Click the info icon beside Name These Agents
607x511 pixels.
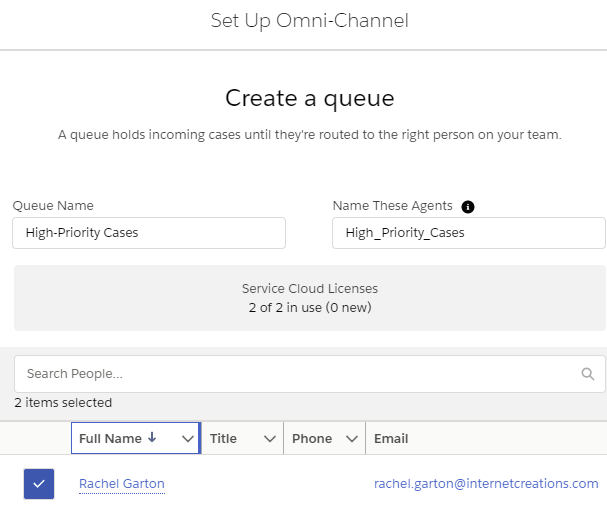pos(468,207)
